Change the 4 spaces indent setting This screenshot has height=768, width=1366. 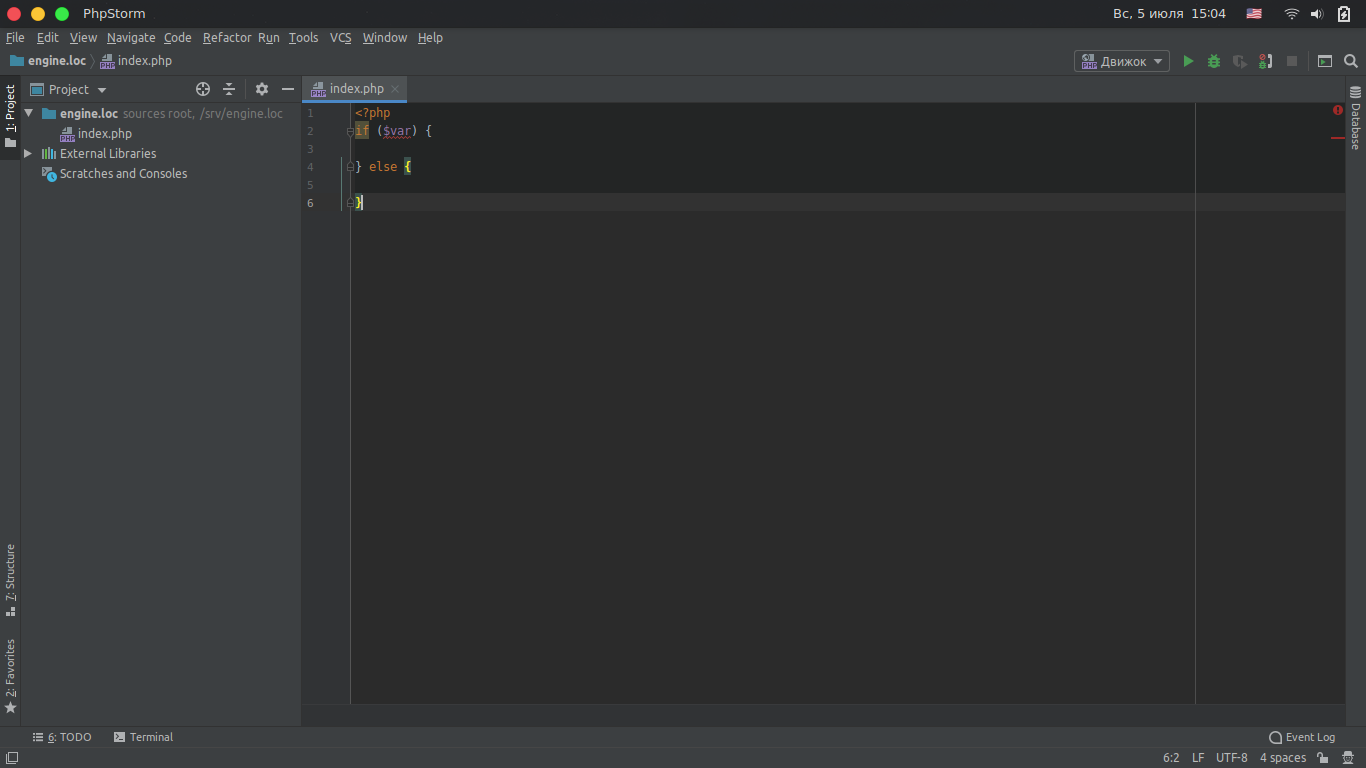(1283, 758)
